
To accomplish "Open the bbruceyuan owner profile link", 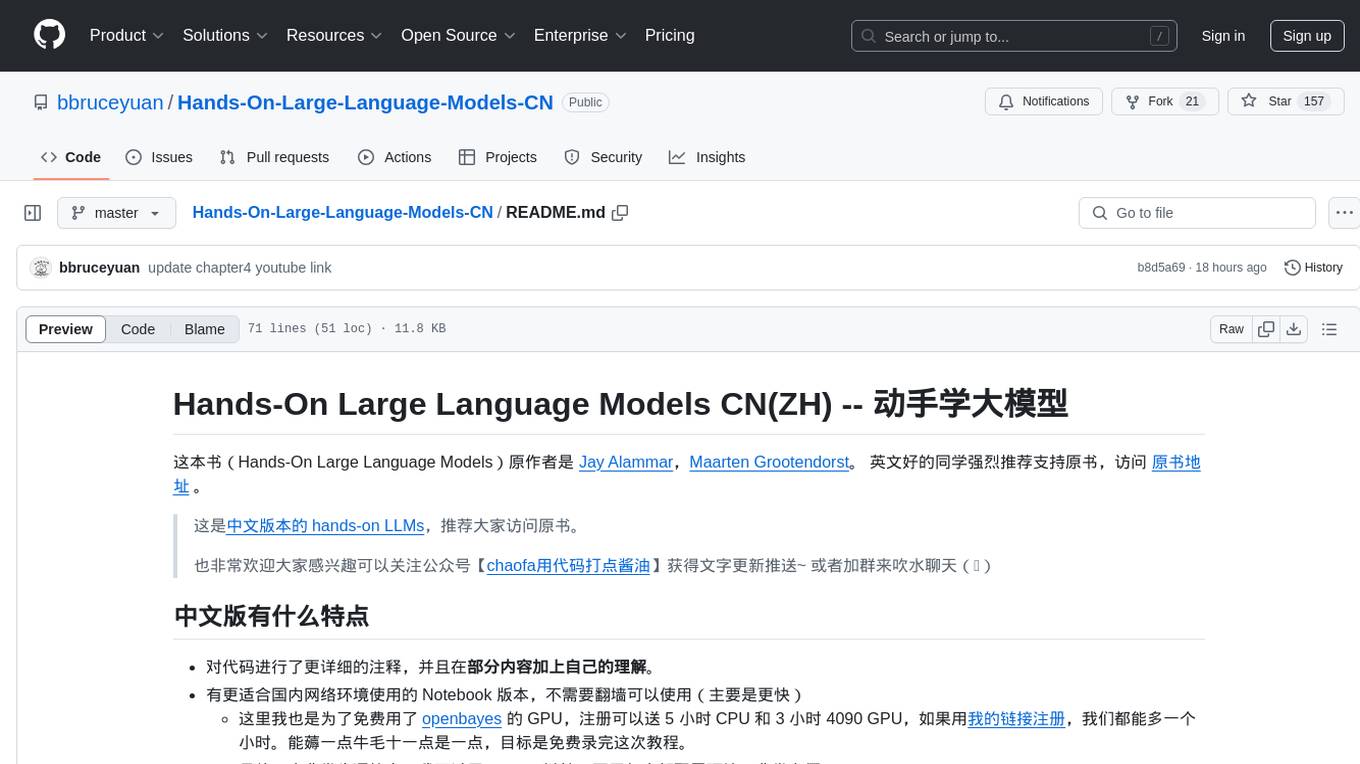I will 110,102.
